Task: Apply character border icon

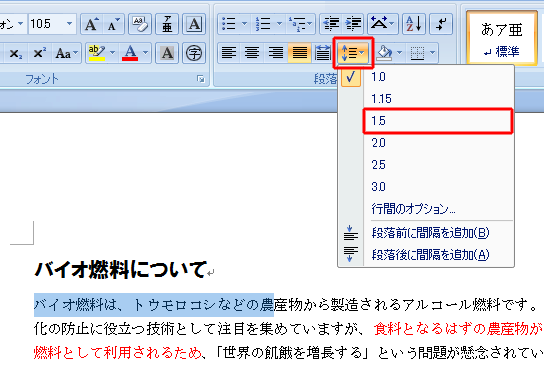Action: coord(194,24)
